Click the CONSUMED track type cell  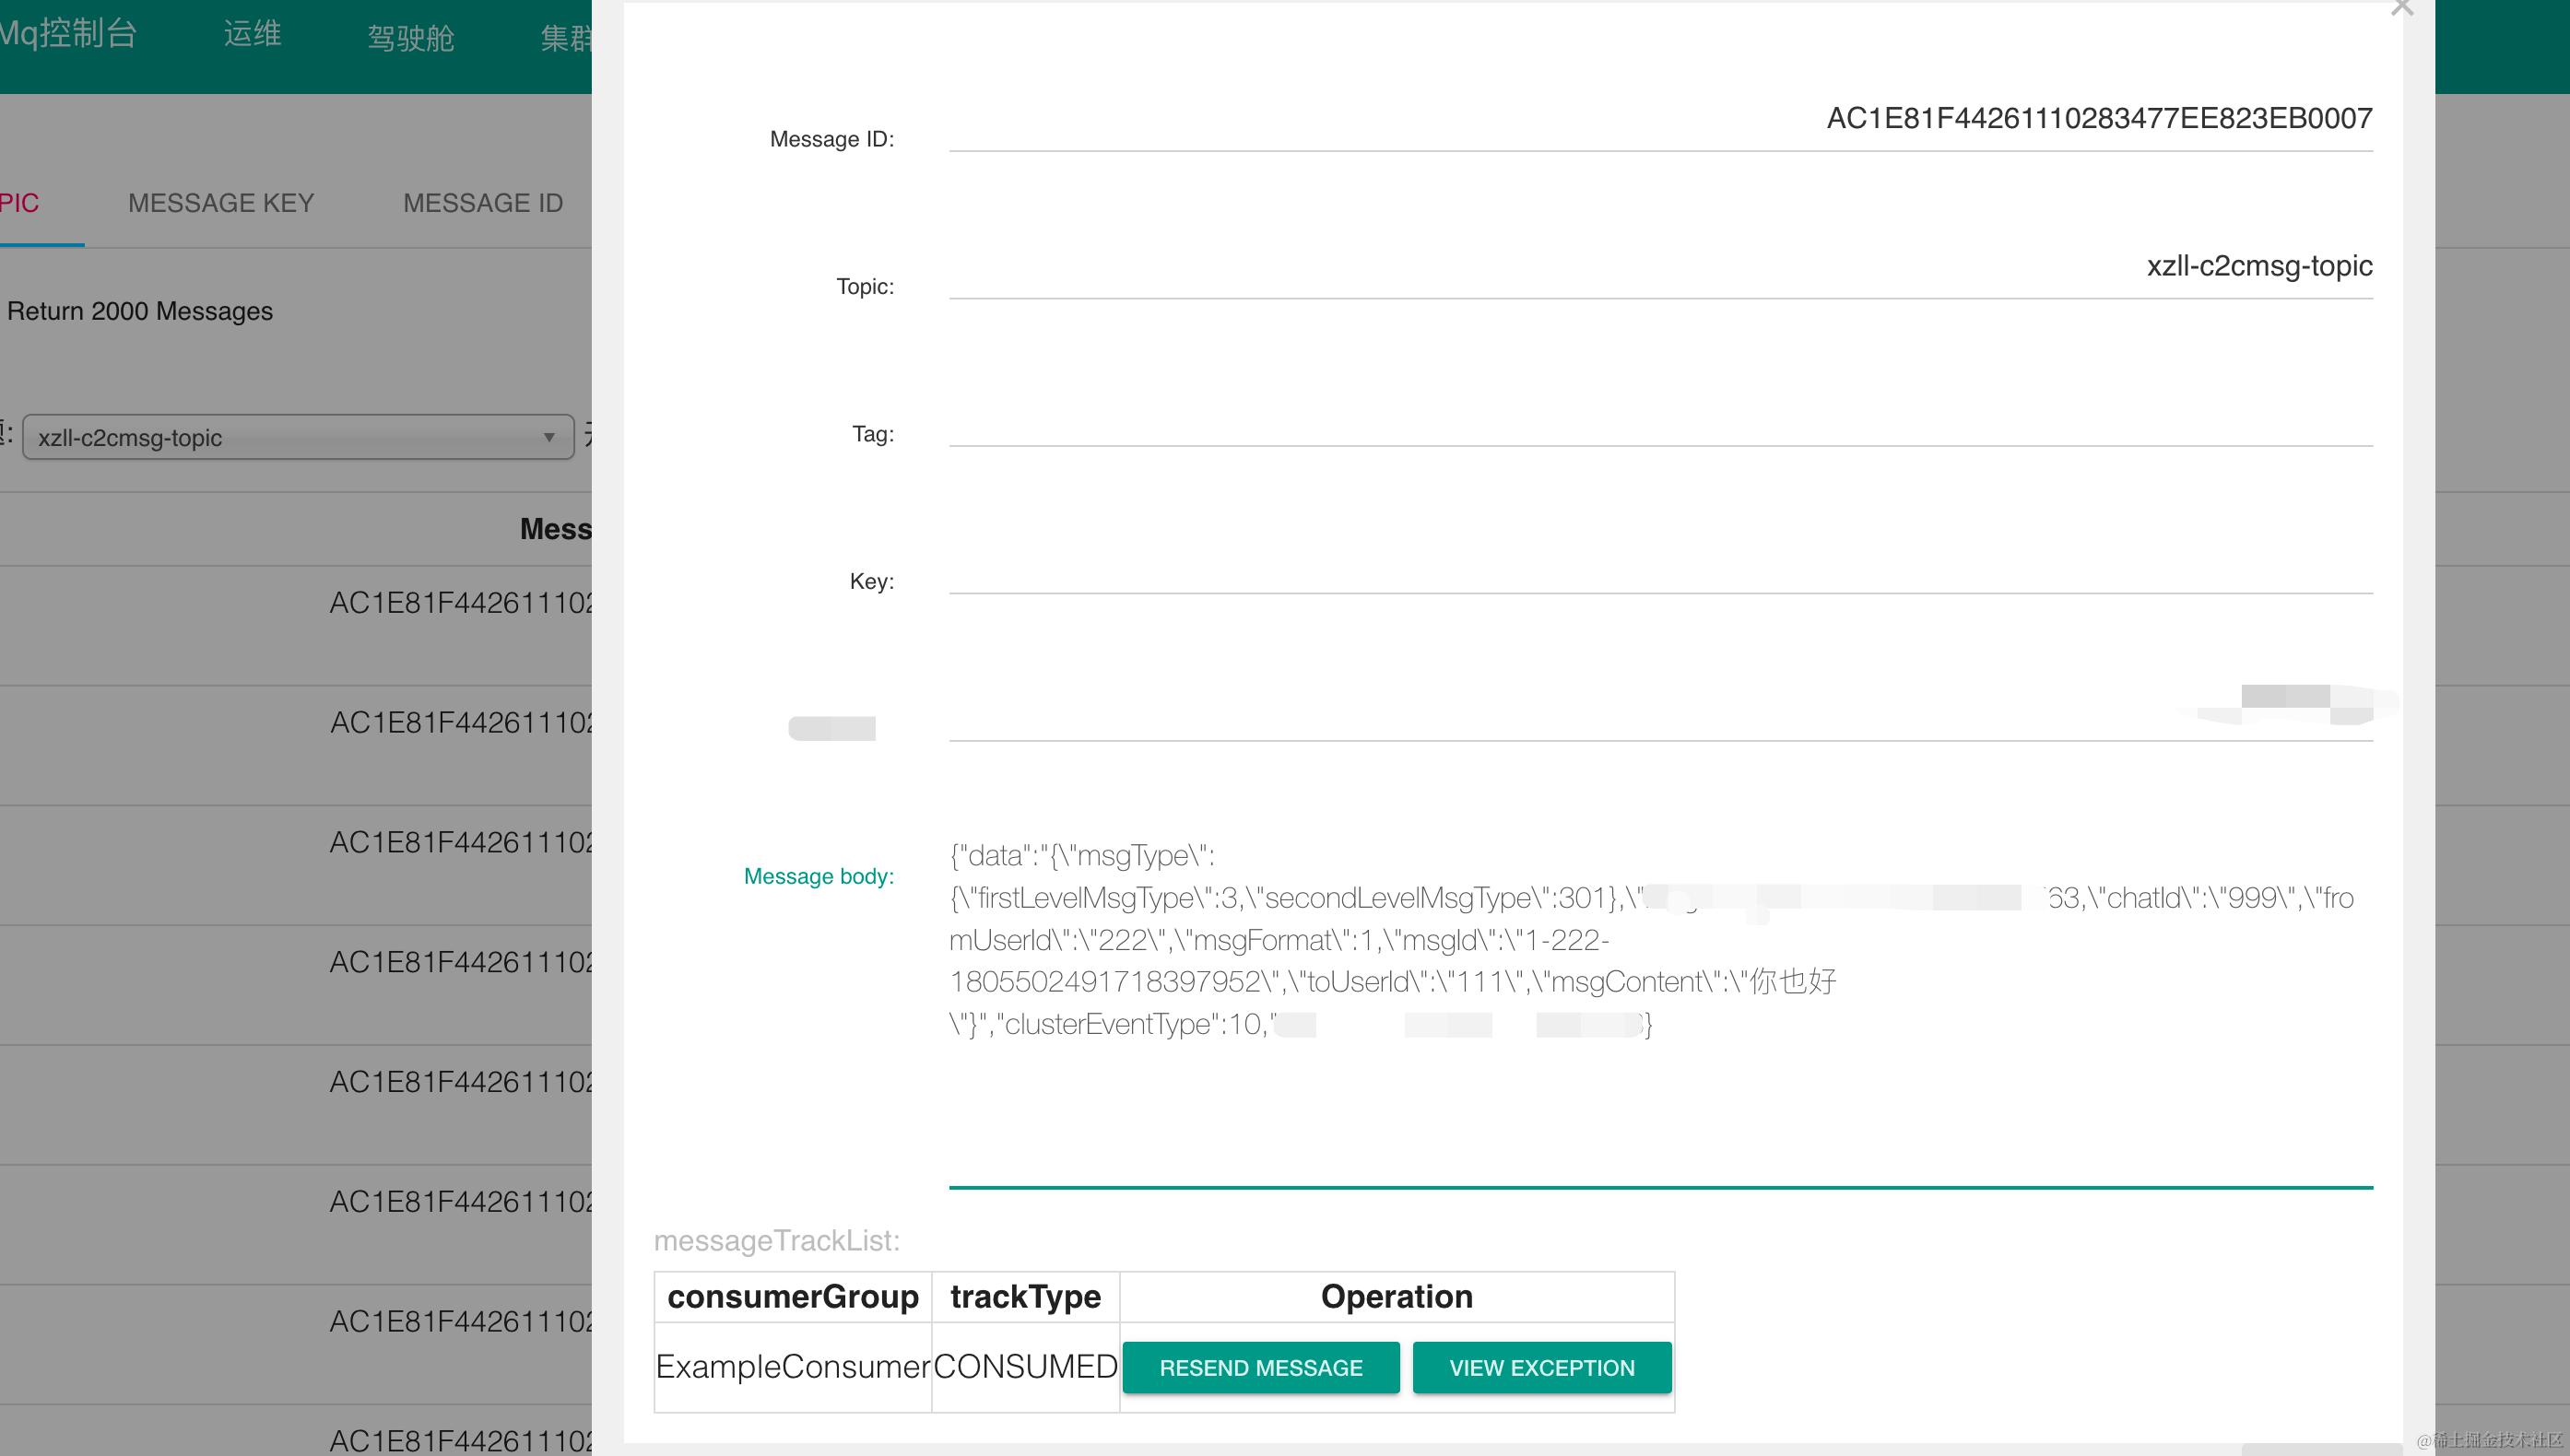point(1025,1366)
